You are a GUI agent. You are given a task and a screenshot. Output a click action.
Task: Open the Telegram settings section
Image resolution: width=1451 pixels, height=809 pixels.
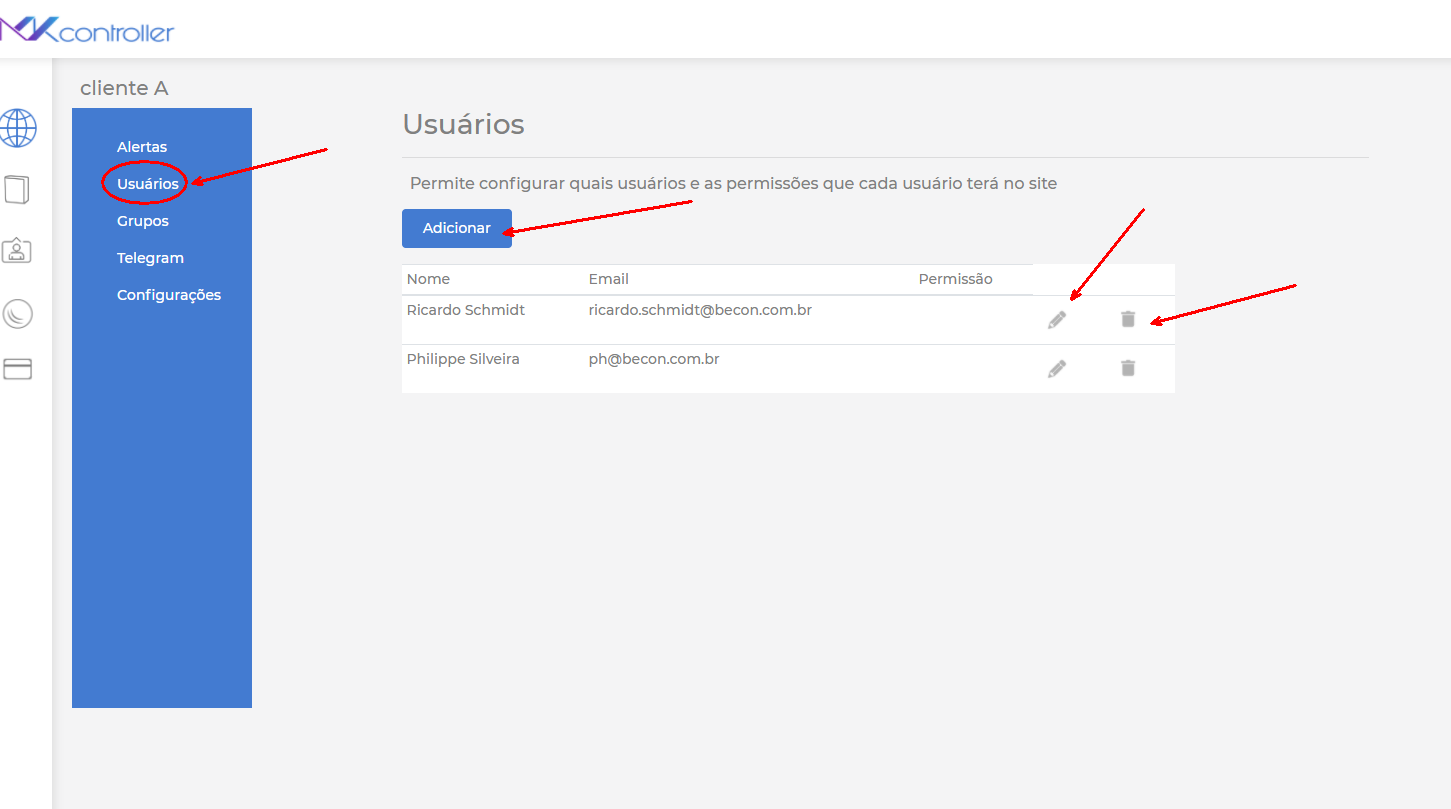click(150, 257)
